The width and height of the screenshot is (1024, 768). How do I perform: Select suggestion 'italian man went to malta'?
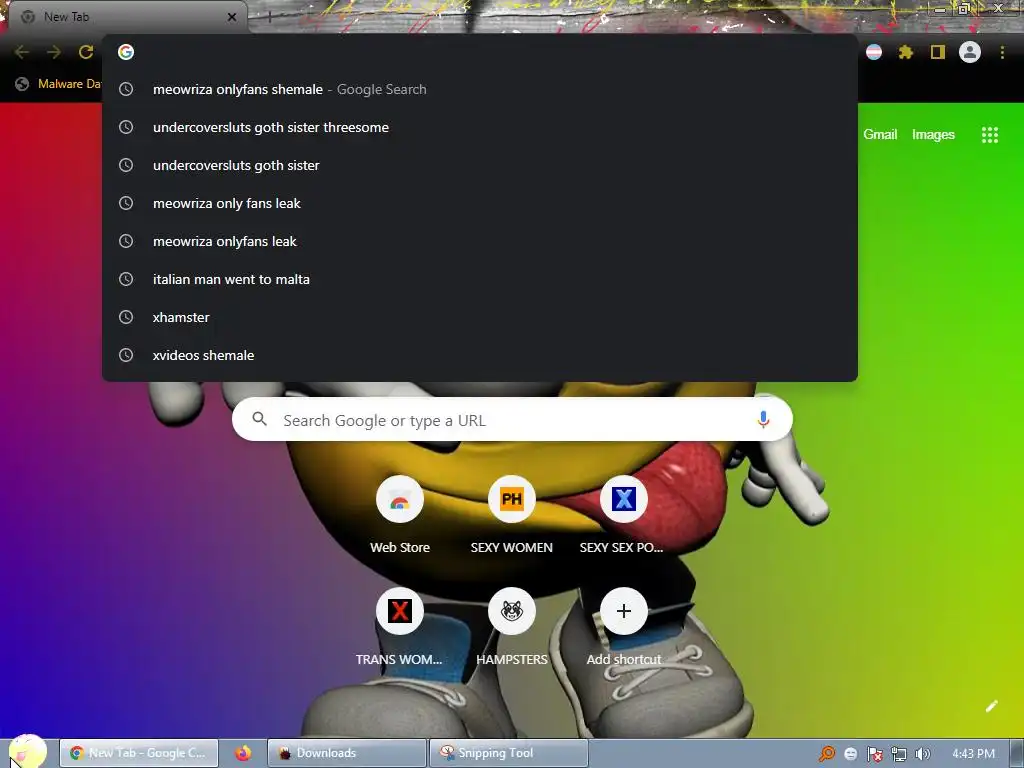click(x=479, y=280)
